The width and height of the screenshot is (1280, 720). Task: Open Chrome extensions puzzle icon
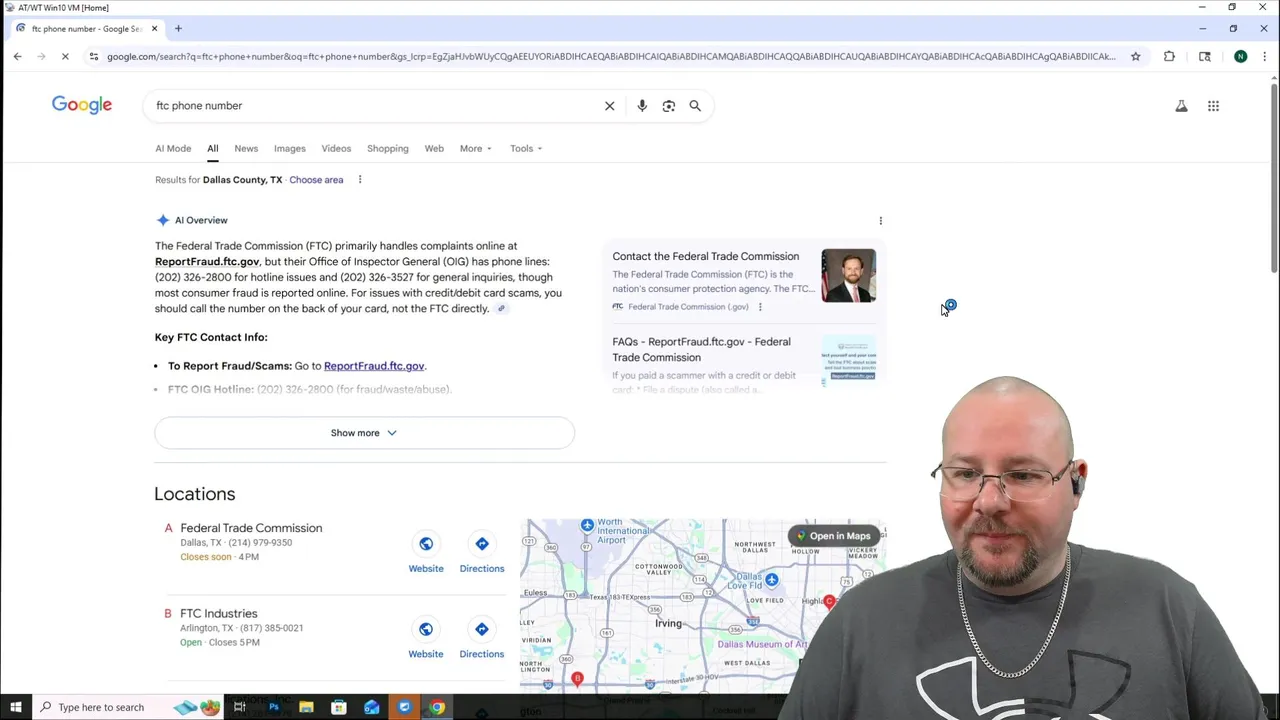click(x=1169, y=56)
